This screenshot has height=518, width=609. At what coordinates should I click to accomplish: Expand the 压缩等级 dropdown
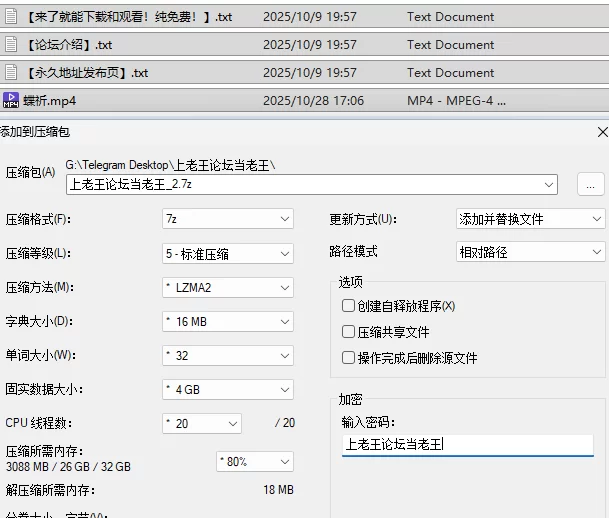[228, 253]
